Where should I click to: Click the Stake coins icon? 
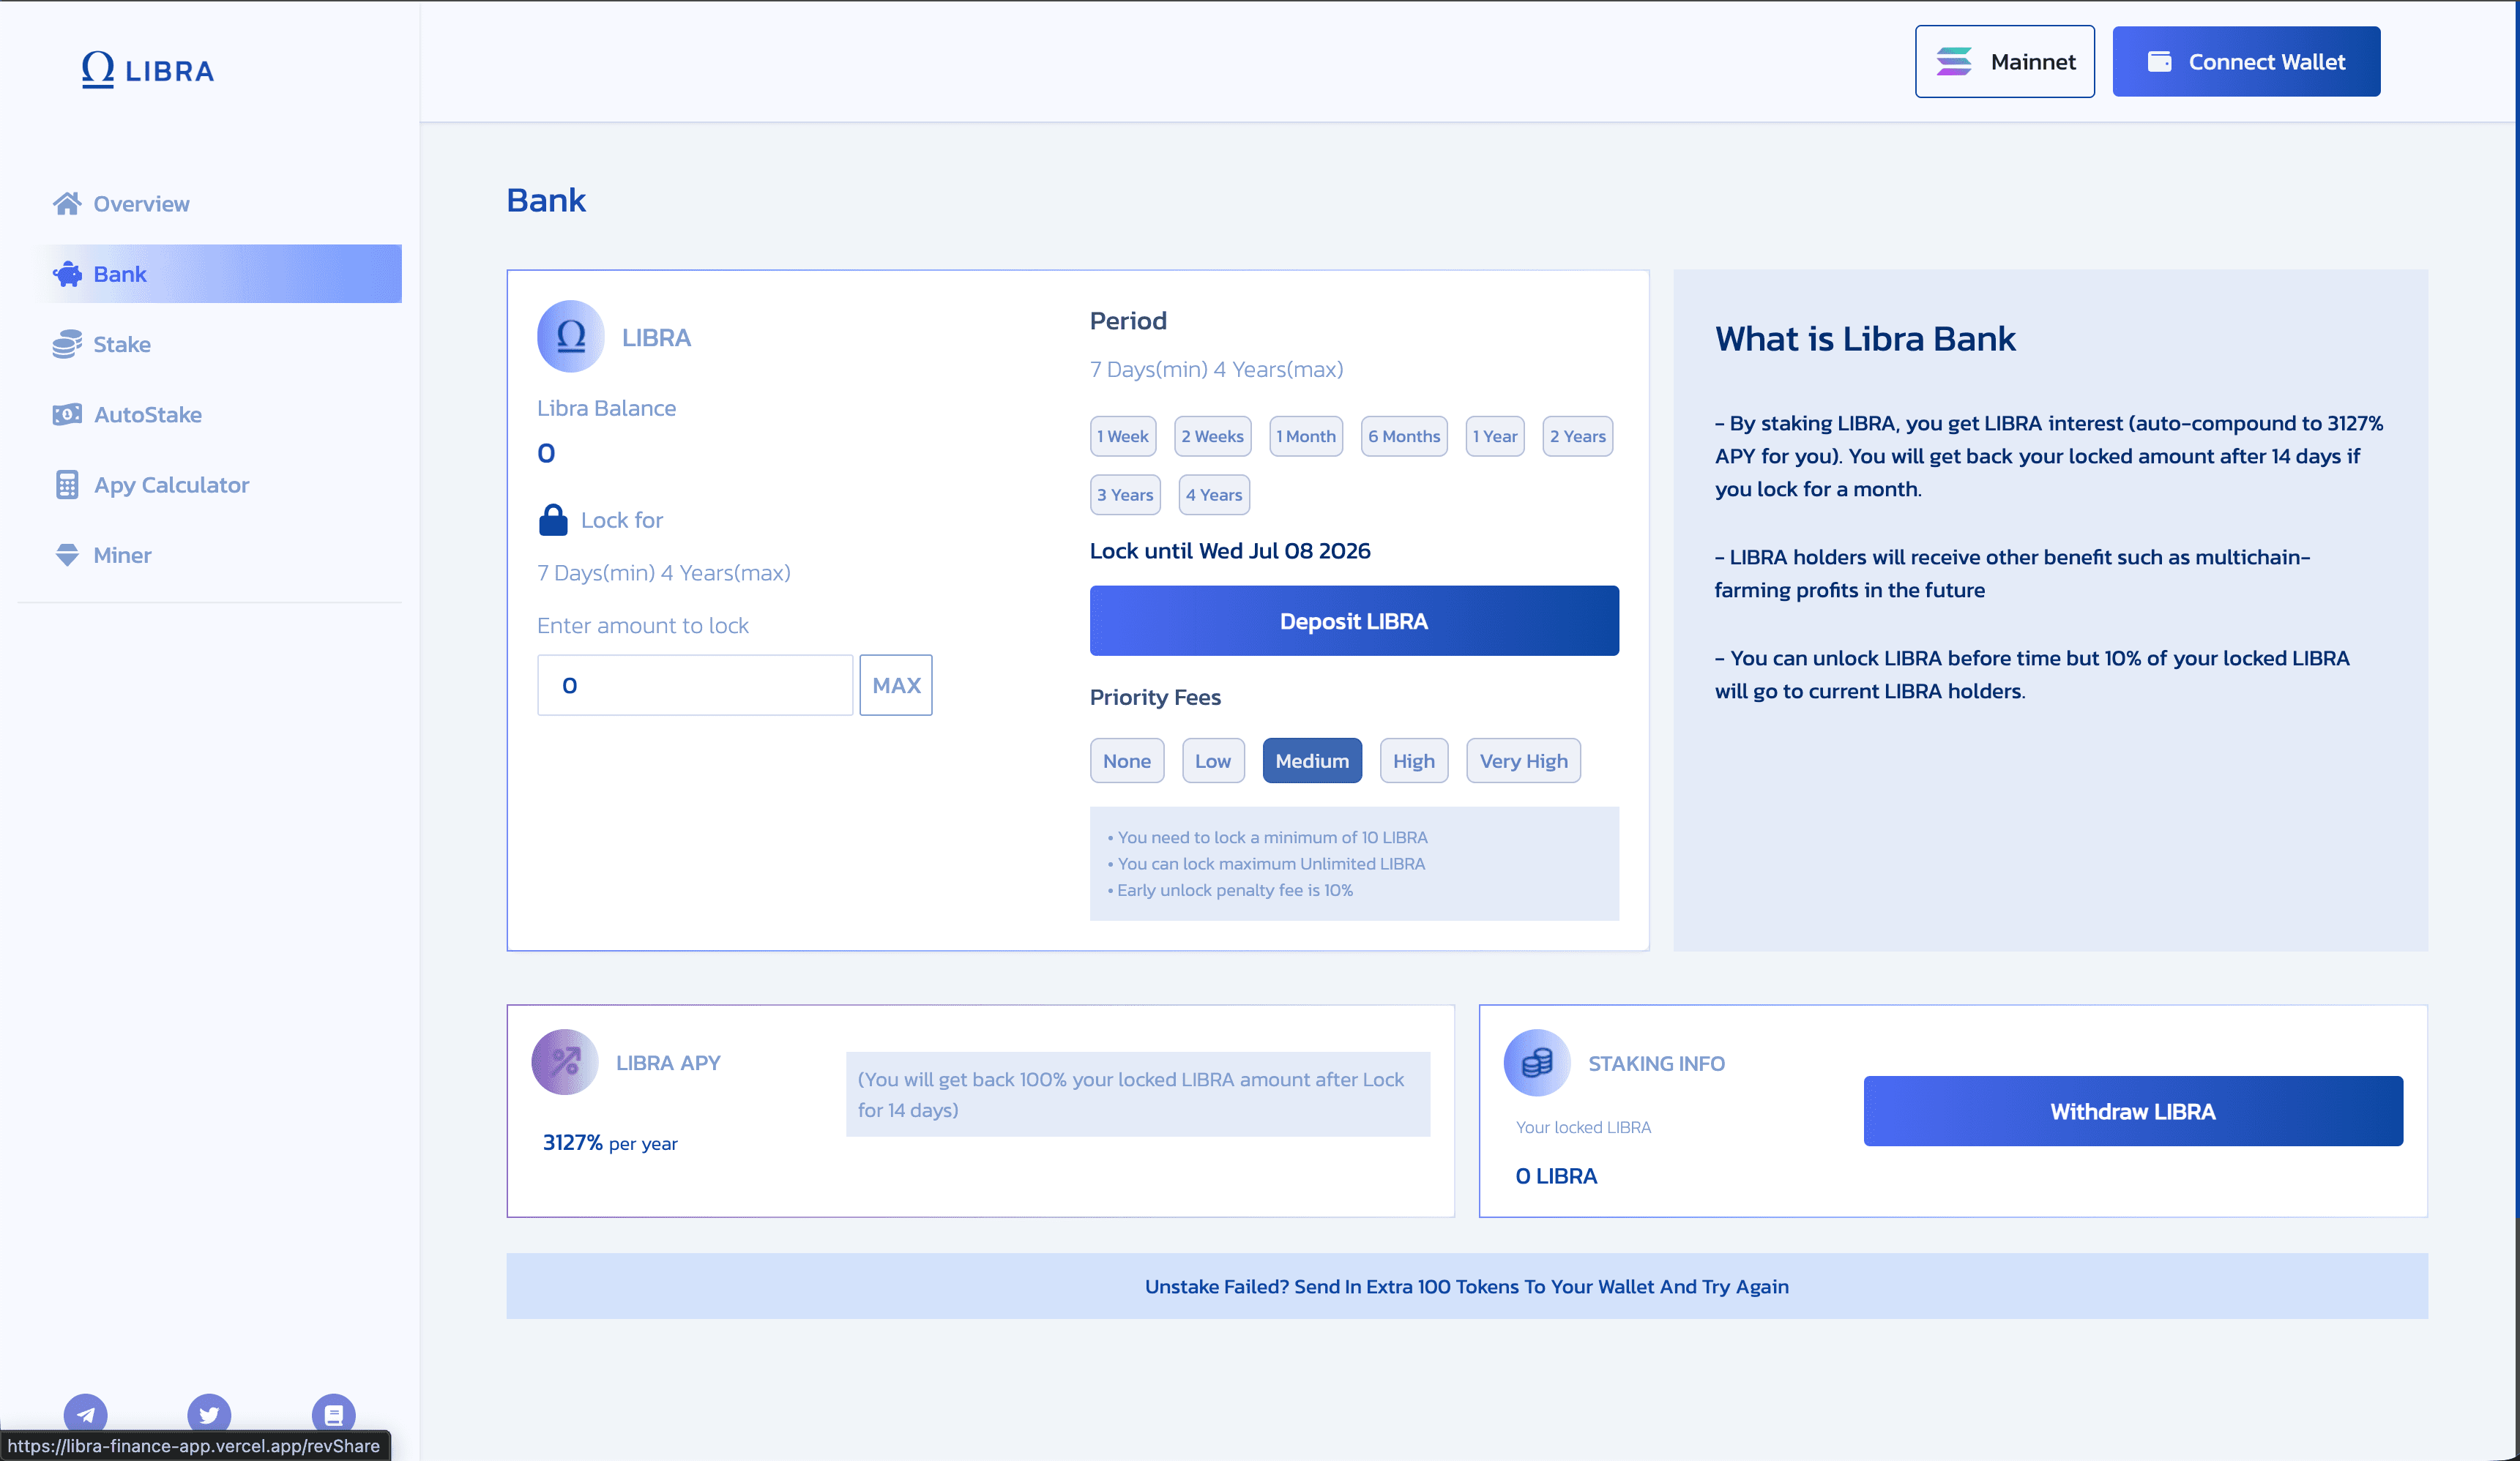pyautogui.click(x=67, y=344)
